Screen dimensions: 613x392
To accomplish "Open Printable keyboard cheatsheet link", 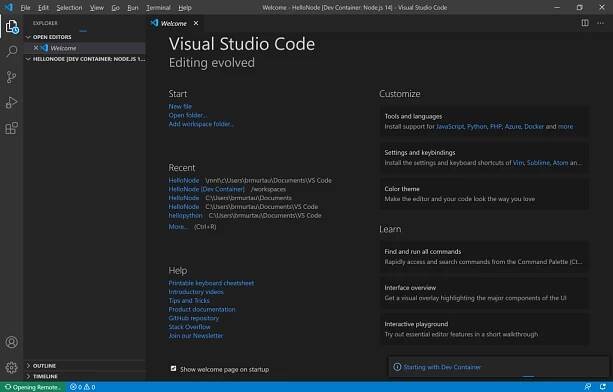I will coord(211,283).
